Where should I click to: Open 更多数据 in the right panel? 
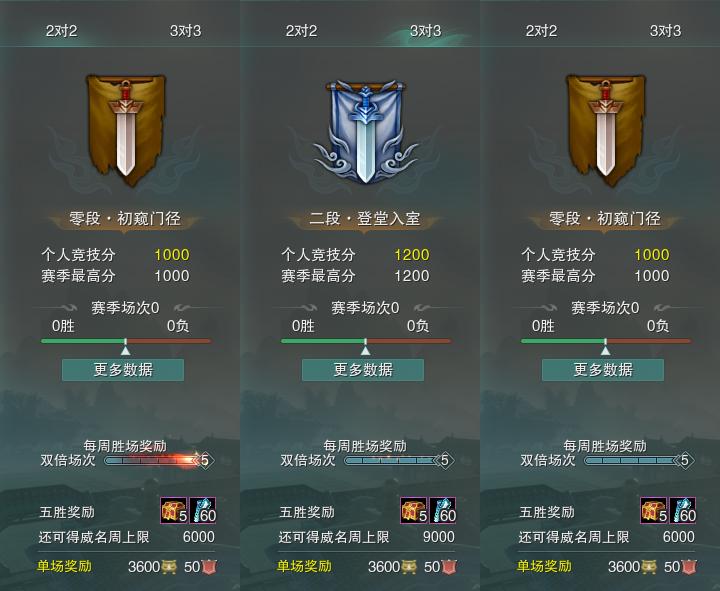(603, 370)
